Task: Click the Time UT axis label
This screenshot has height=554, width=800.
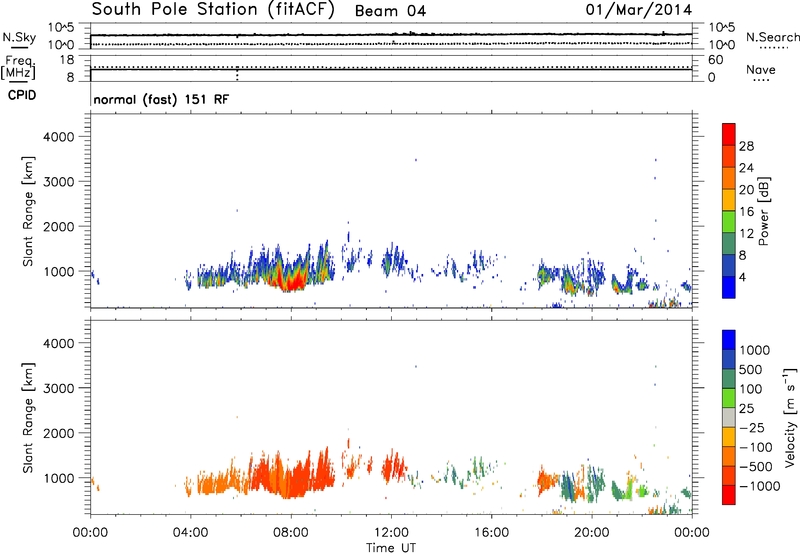Action: (391, 547)
